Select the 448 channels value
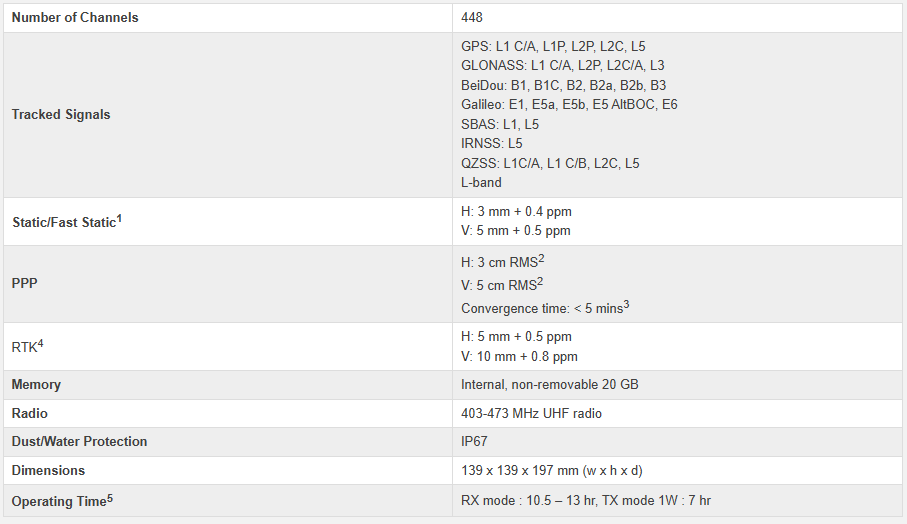The image size is (907, 524). pos(472,17)
